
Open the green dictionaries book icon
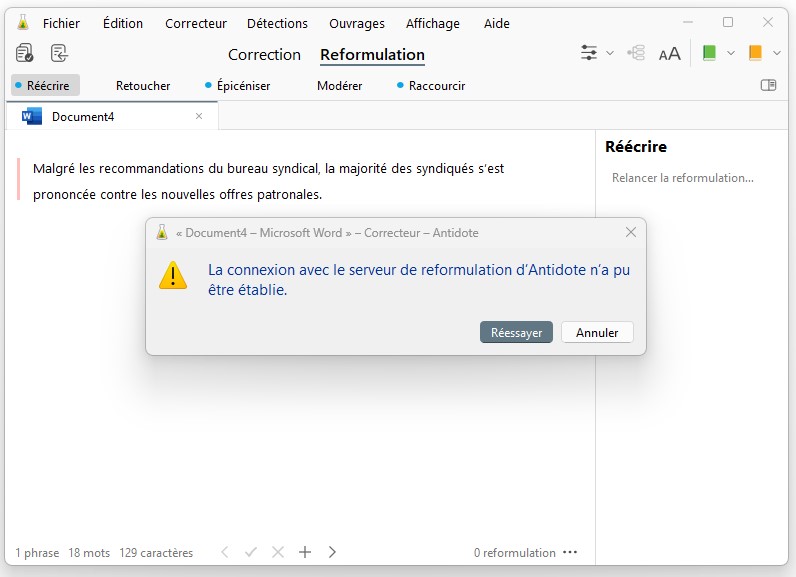(709, 53)
